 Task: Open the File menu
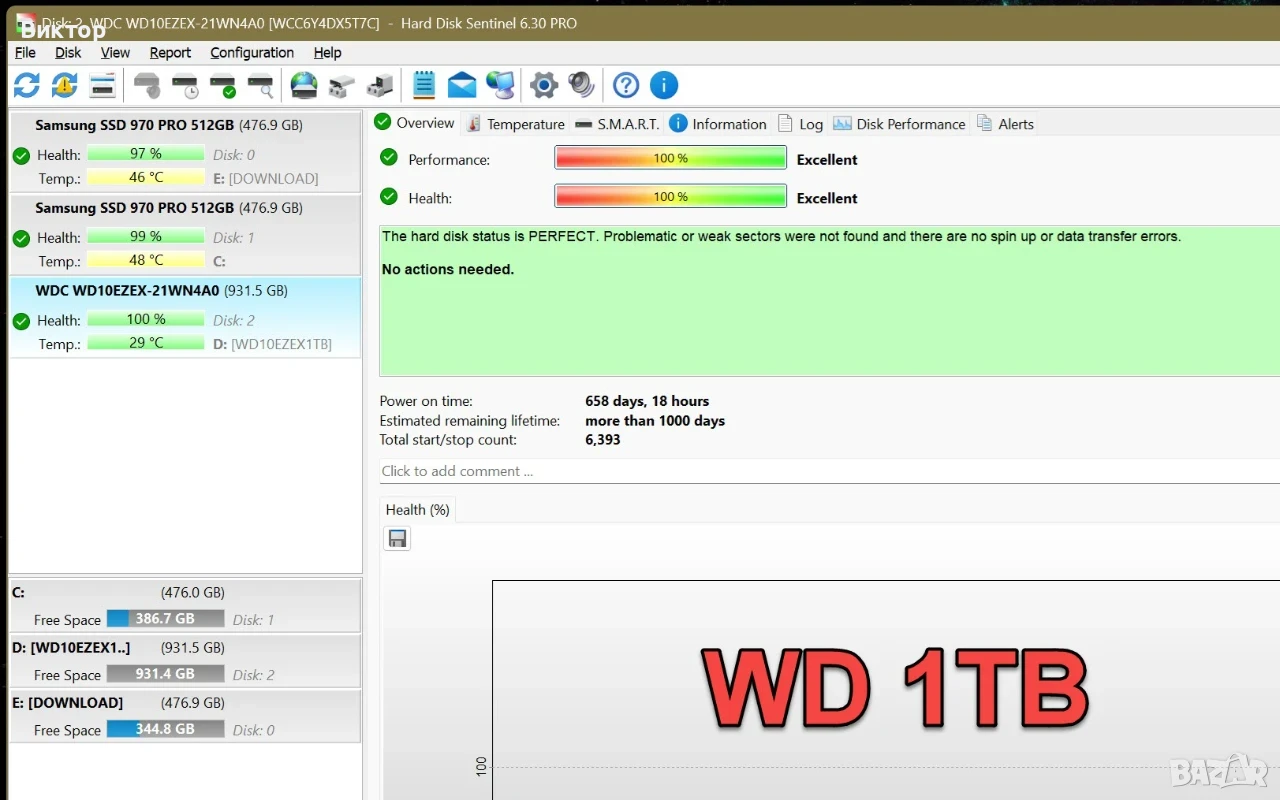(25, 52)
